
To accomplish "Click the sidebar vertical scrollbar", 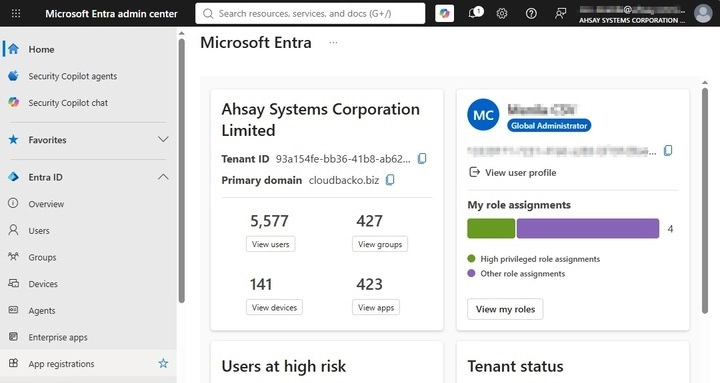I will coord(181,171).
